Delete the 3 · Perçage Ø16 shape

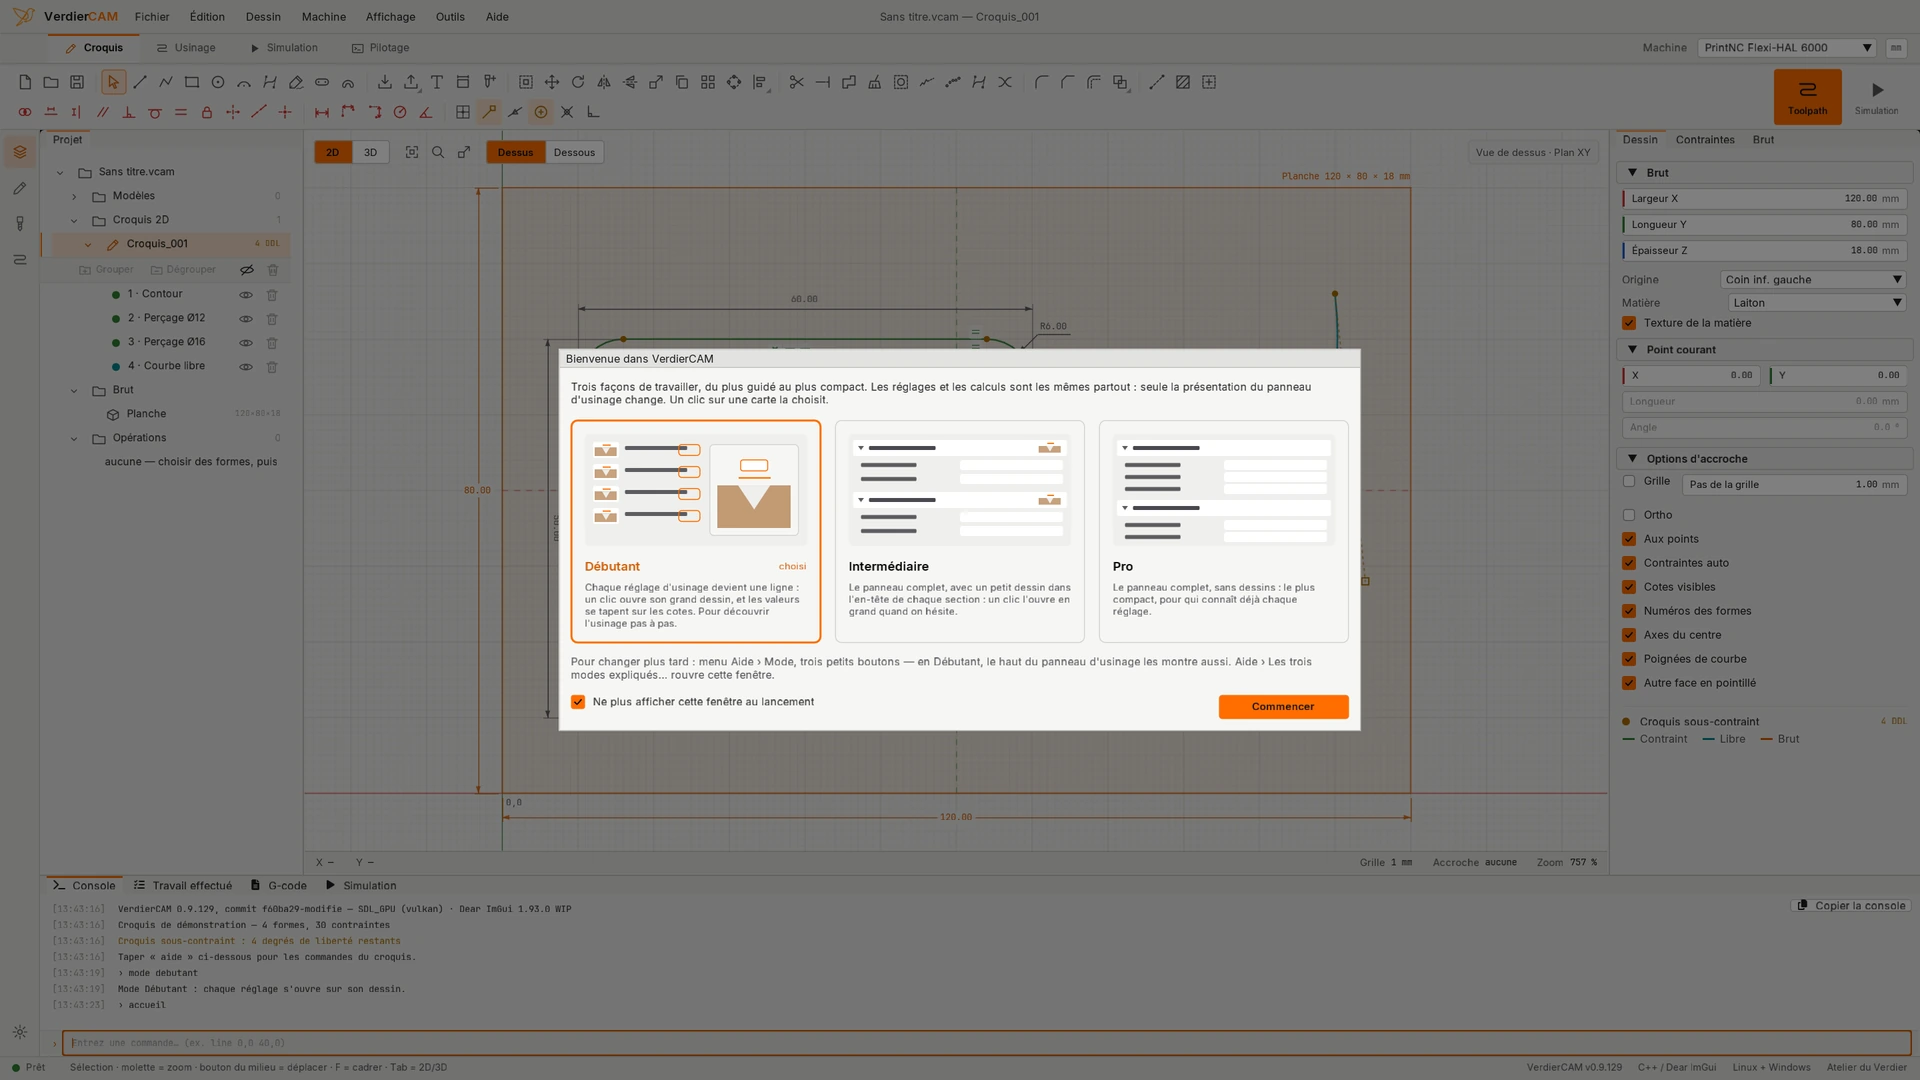(272, 343)
